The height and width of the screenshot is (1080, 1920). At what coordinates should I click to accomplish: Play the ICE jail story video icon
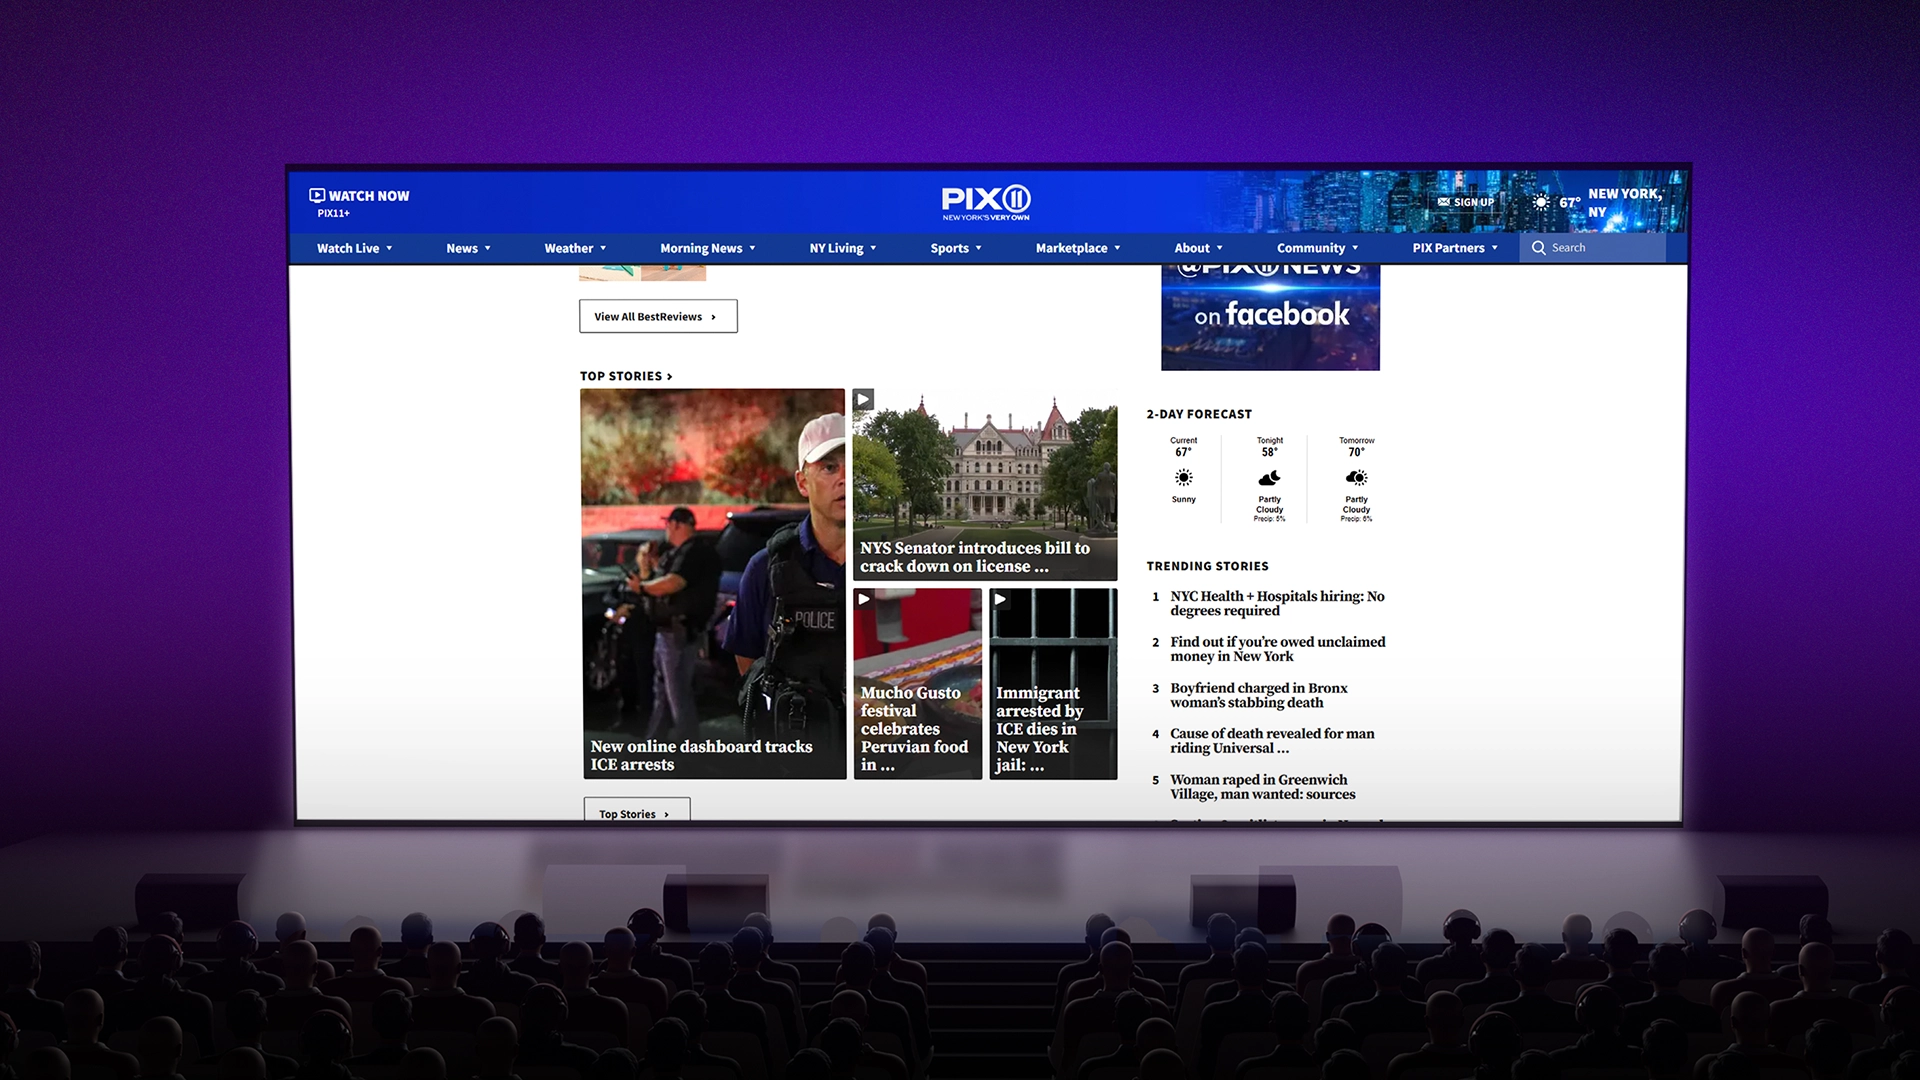click(1000, 599)
